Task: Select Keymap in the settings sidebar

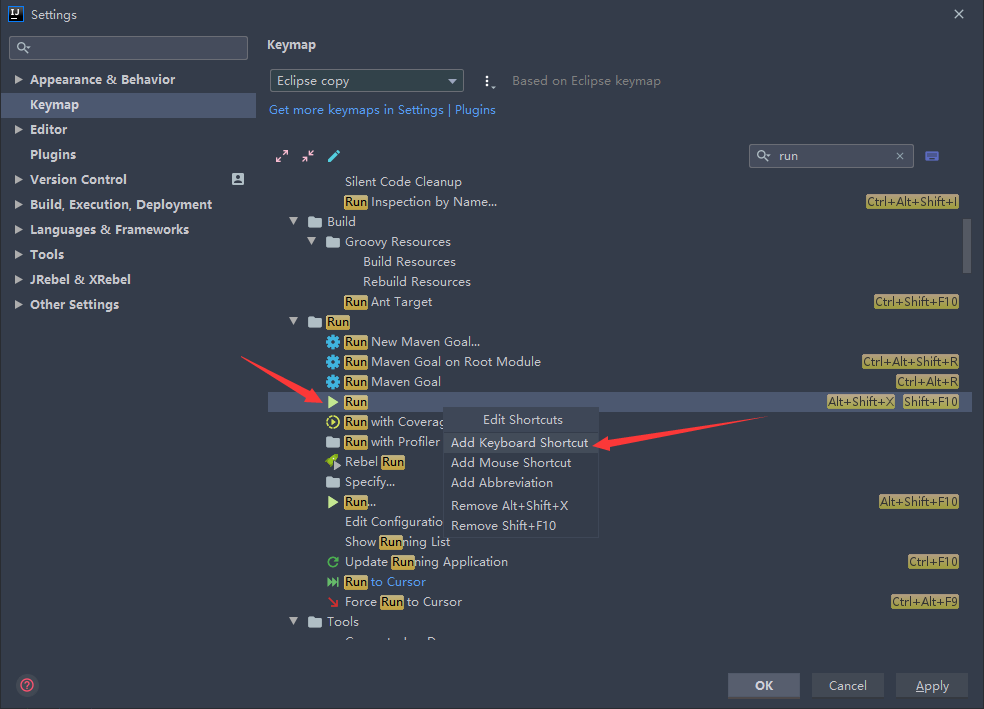Action: [129, 105]
